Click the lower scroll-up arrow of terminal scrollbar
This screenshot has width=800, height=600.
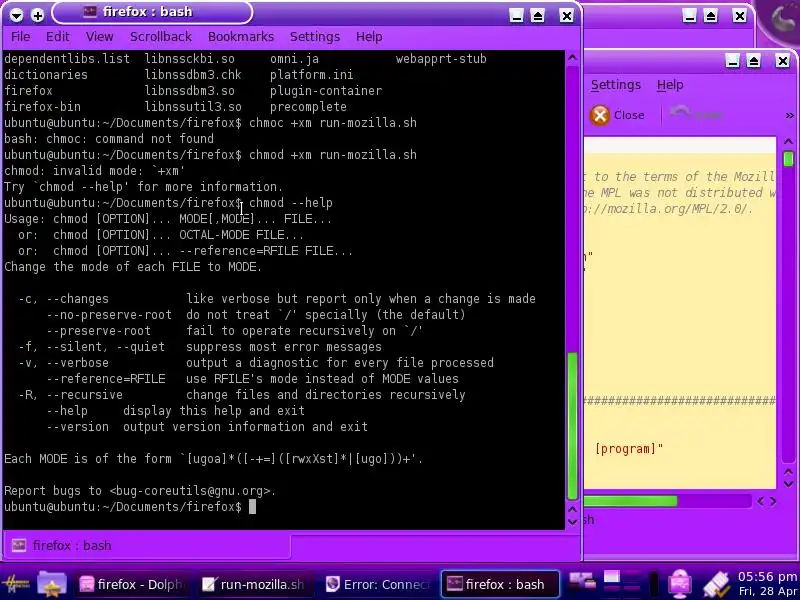click(x=572, y=509)
